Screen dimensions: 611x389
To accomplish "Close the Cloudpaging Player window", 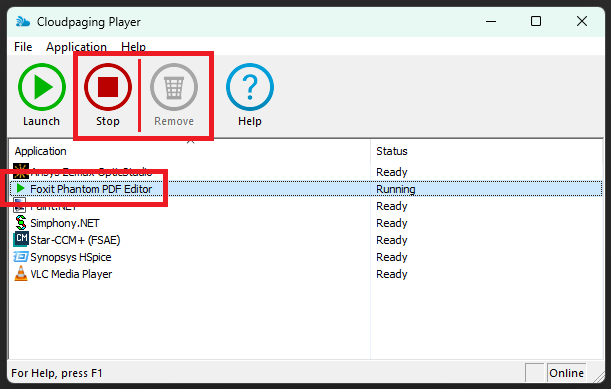I will 582,21.
